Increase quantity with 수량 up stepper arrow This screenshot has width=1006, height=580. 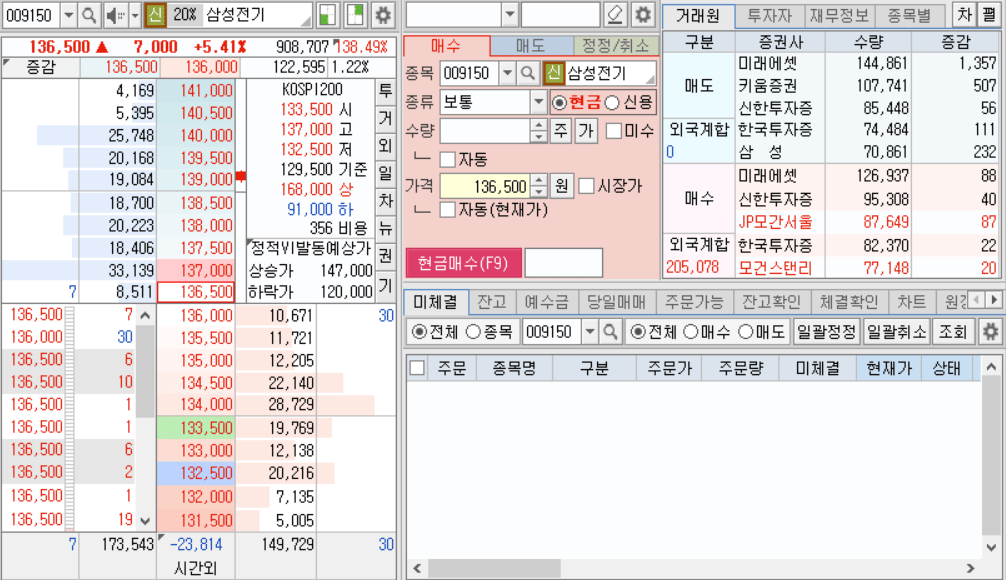point(539,126)
